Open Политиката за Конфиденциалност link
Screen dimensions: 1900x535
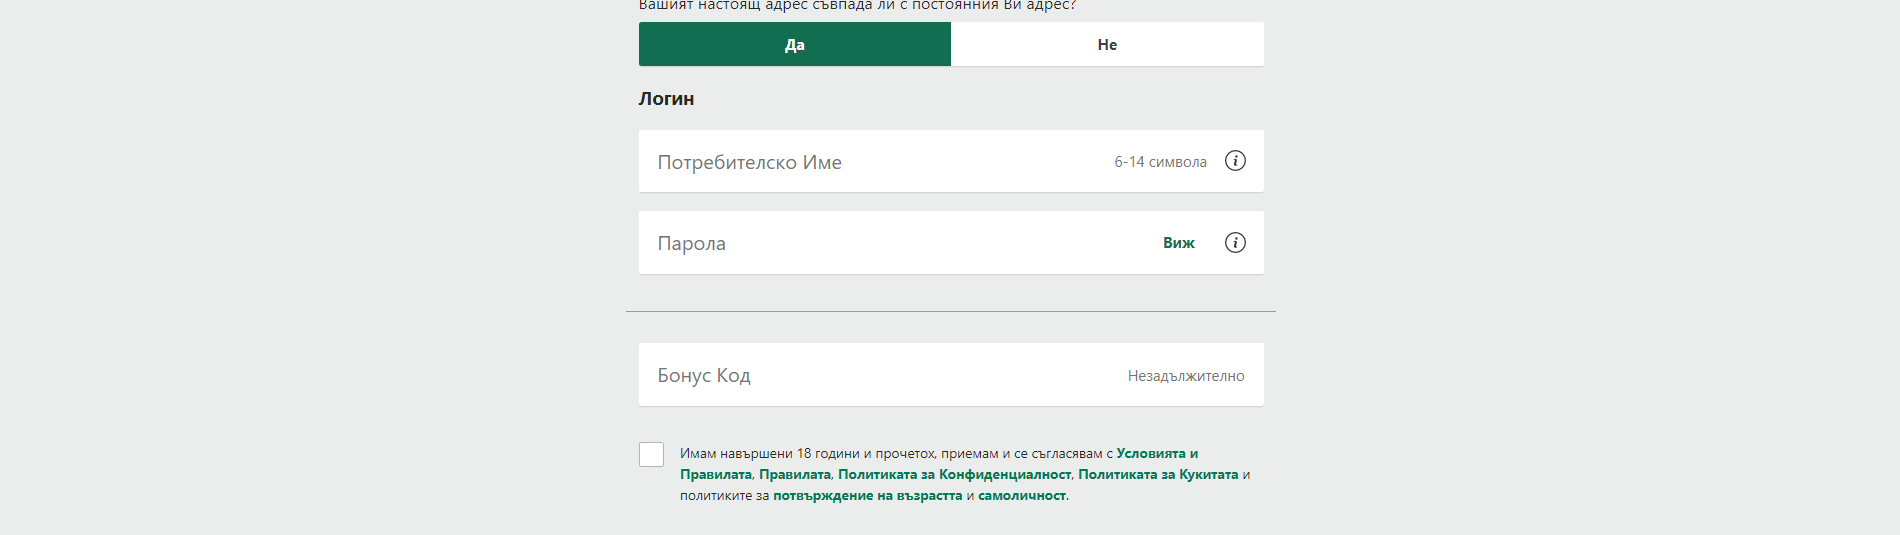(x=954, y=475)
